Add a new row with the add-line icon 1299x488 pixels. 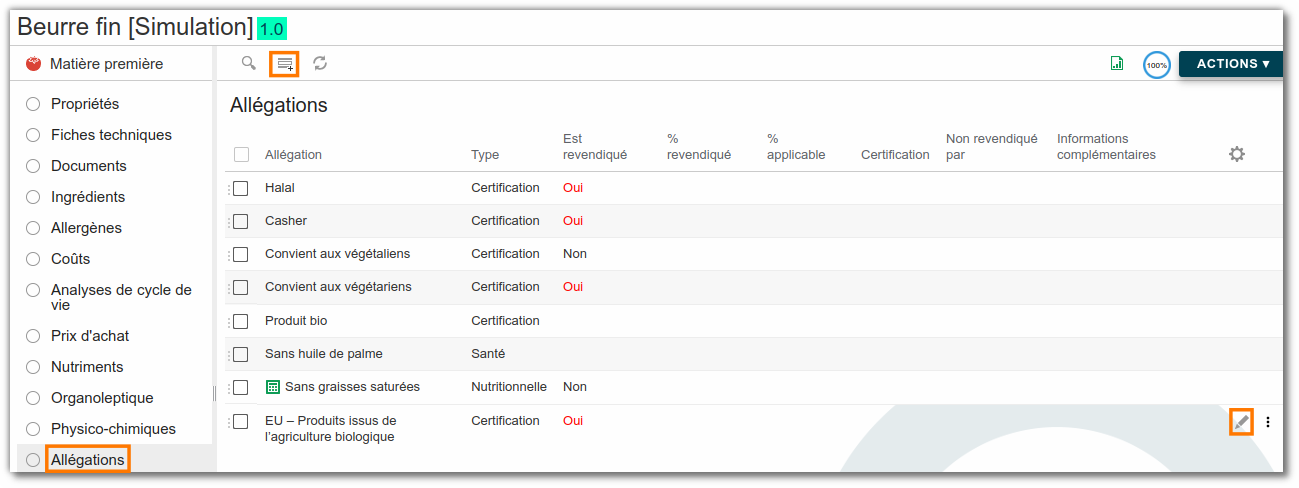285,64
